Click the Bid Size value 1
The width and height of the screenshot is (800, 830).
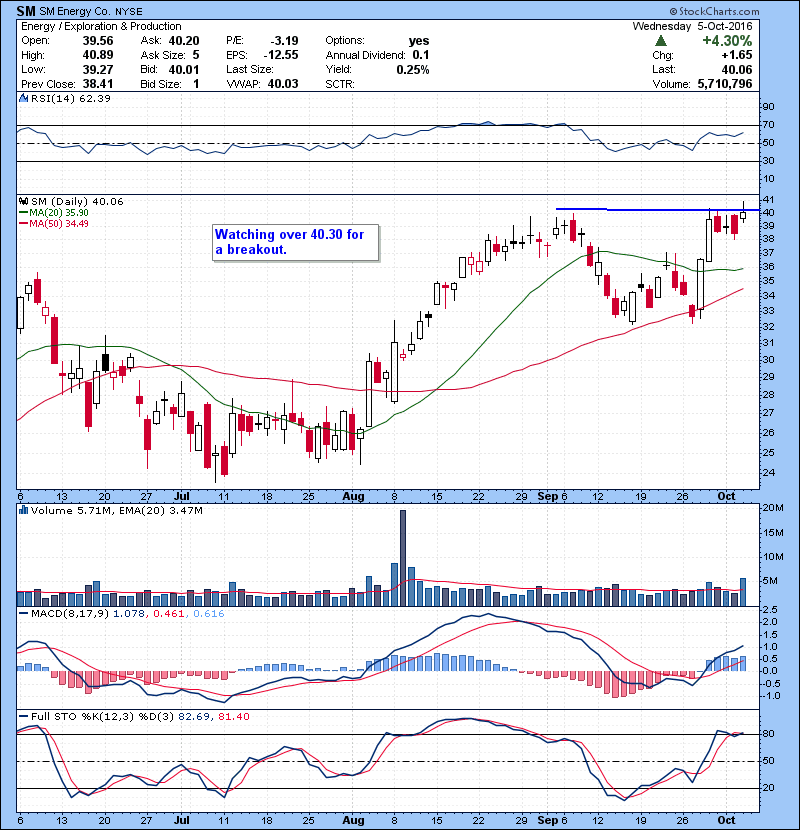click(196, 84)
